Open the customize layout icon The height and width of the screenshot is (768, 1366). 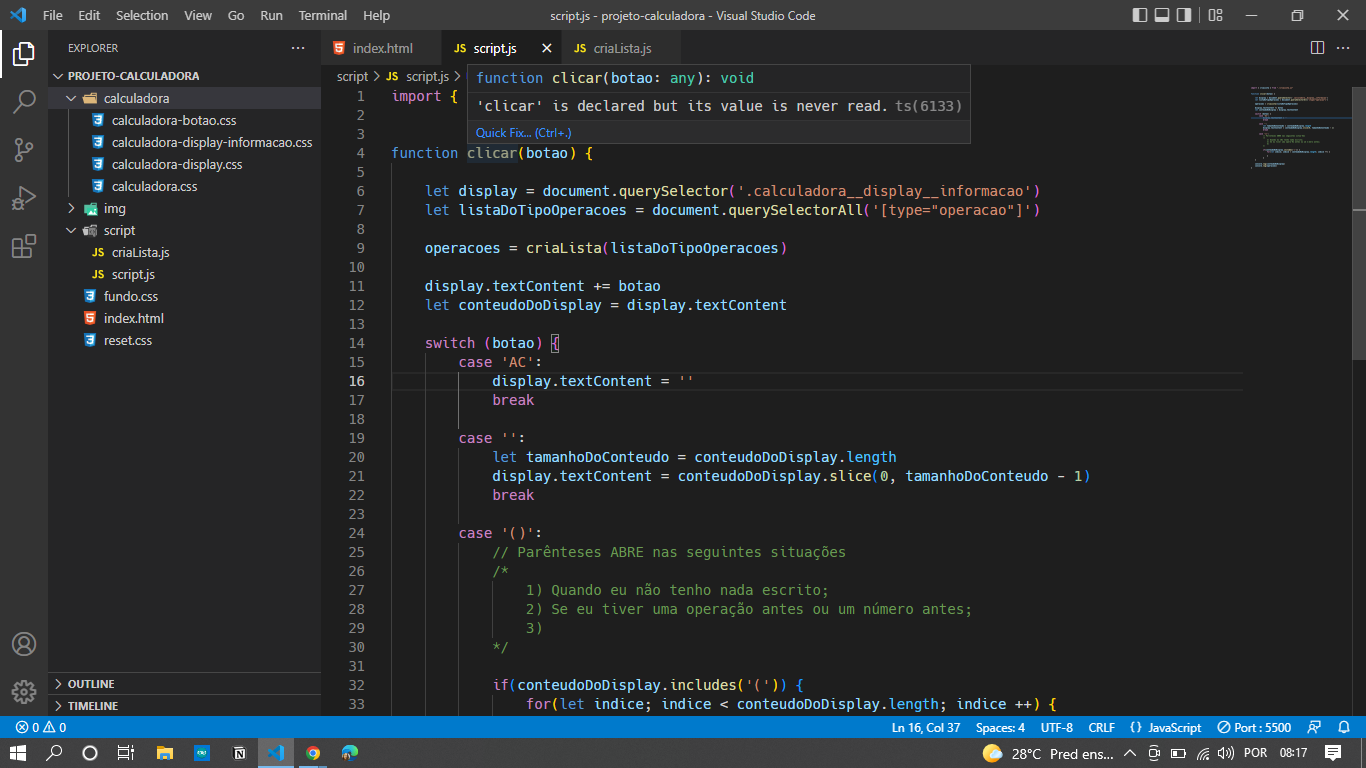1215,15
